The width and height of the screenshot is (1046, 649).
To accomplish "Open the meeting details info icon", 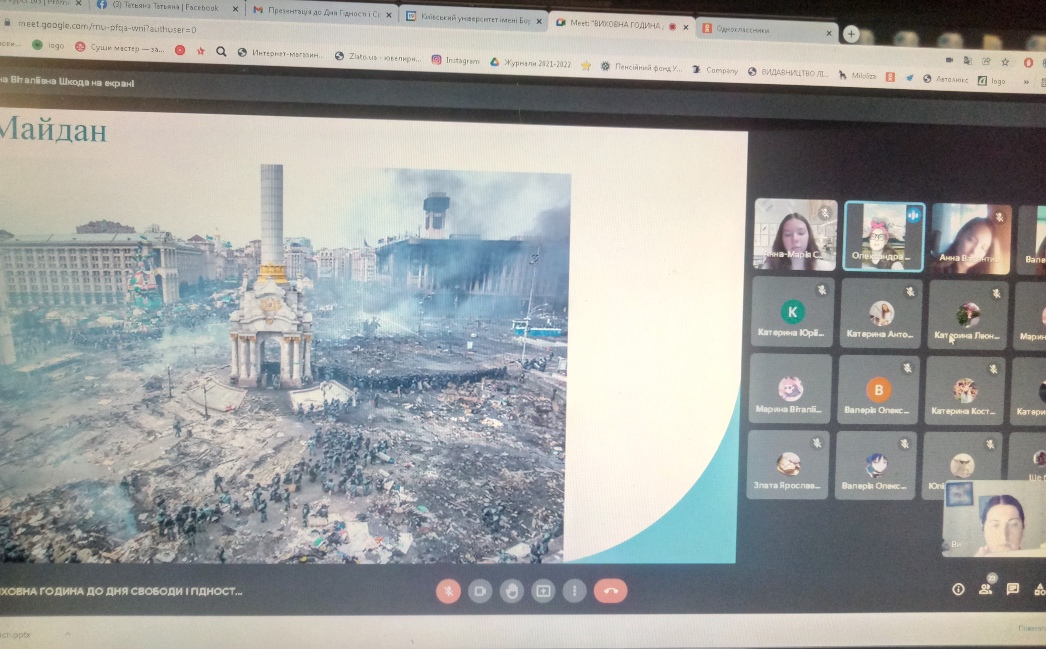I will tap(958, 589).
